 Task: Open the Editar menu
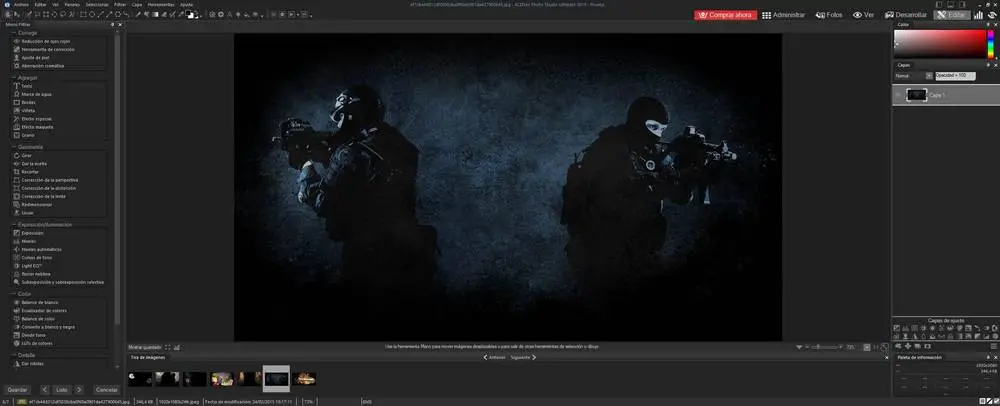(x=40, y=4)
